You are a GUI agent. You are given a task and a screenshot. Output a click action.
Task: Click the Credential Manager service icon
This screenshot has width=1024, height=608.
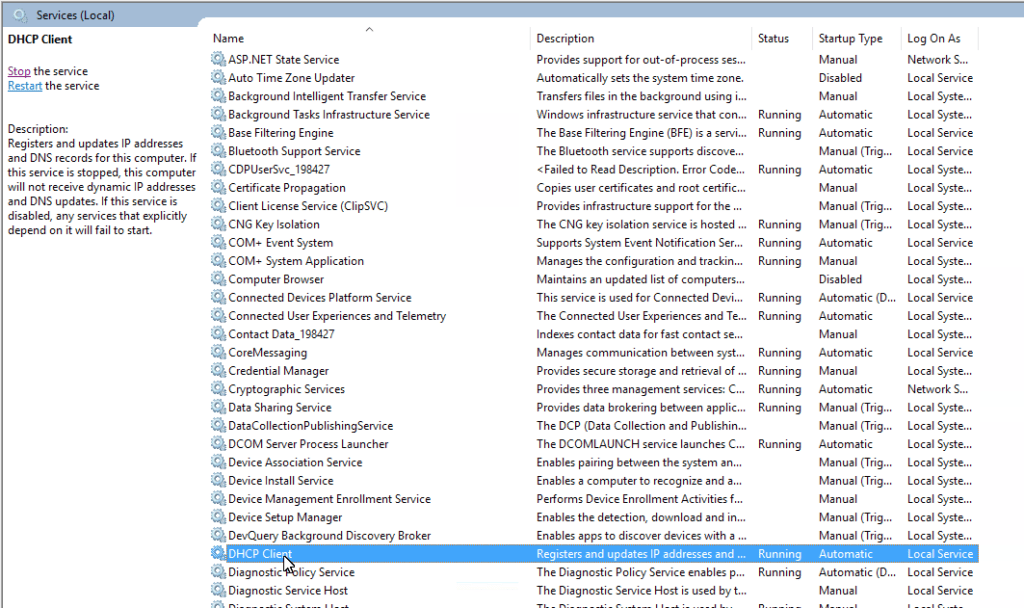(218, 370)
